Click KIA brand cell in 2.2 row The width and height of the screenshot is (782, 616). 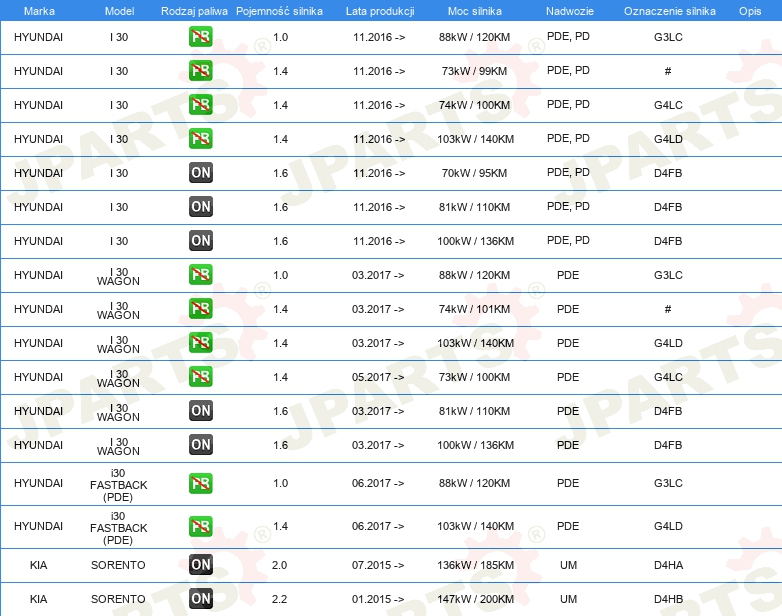(38, 599)
